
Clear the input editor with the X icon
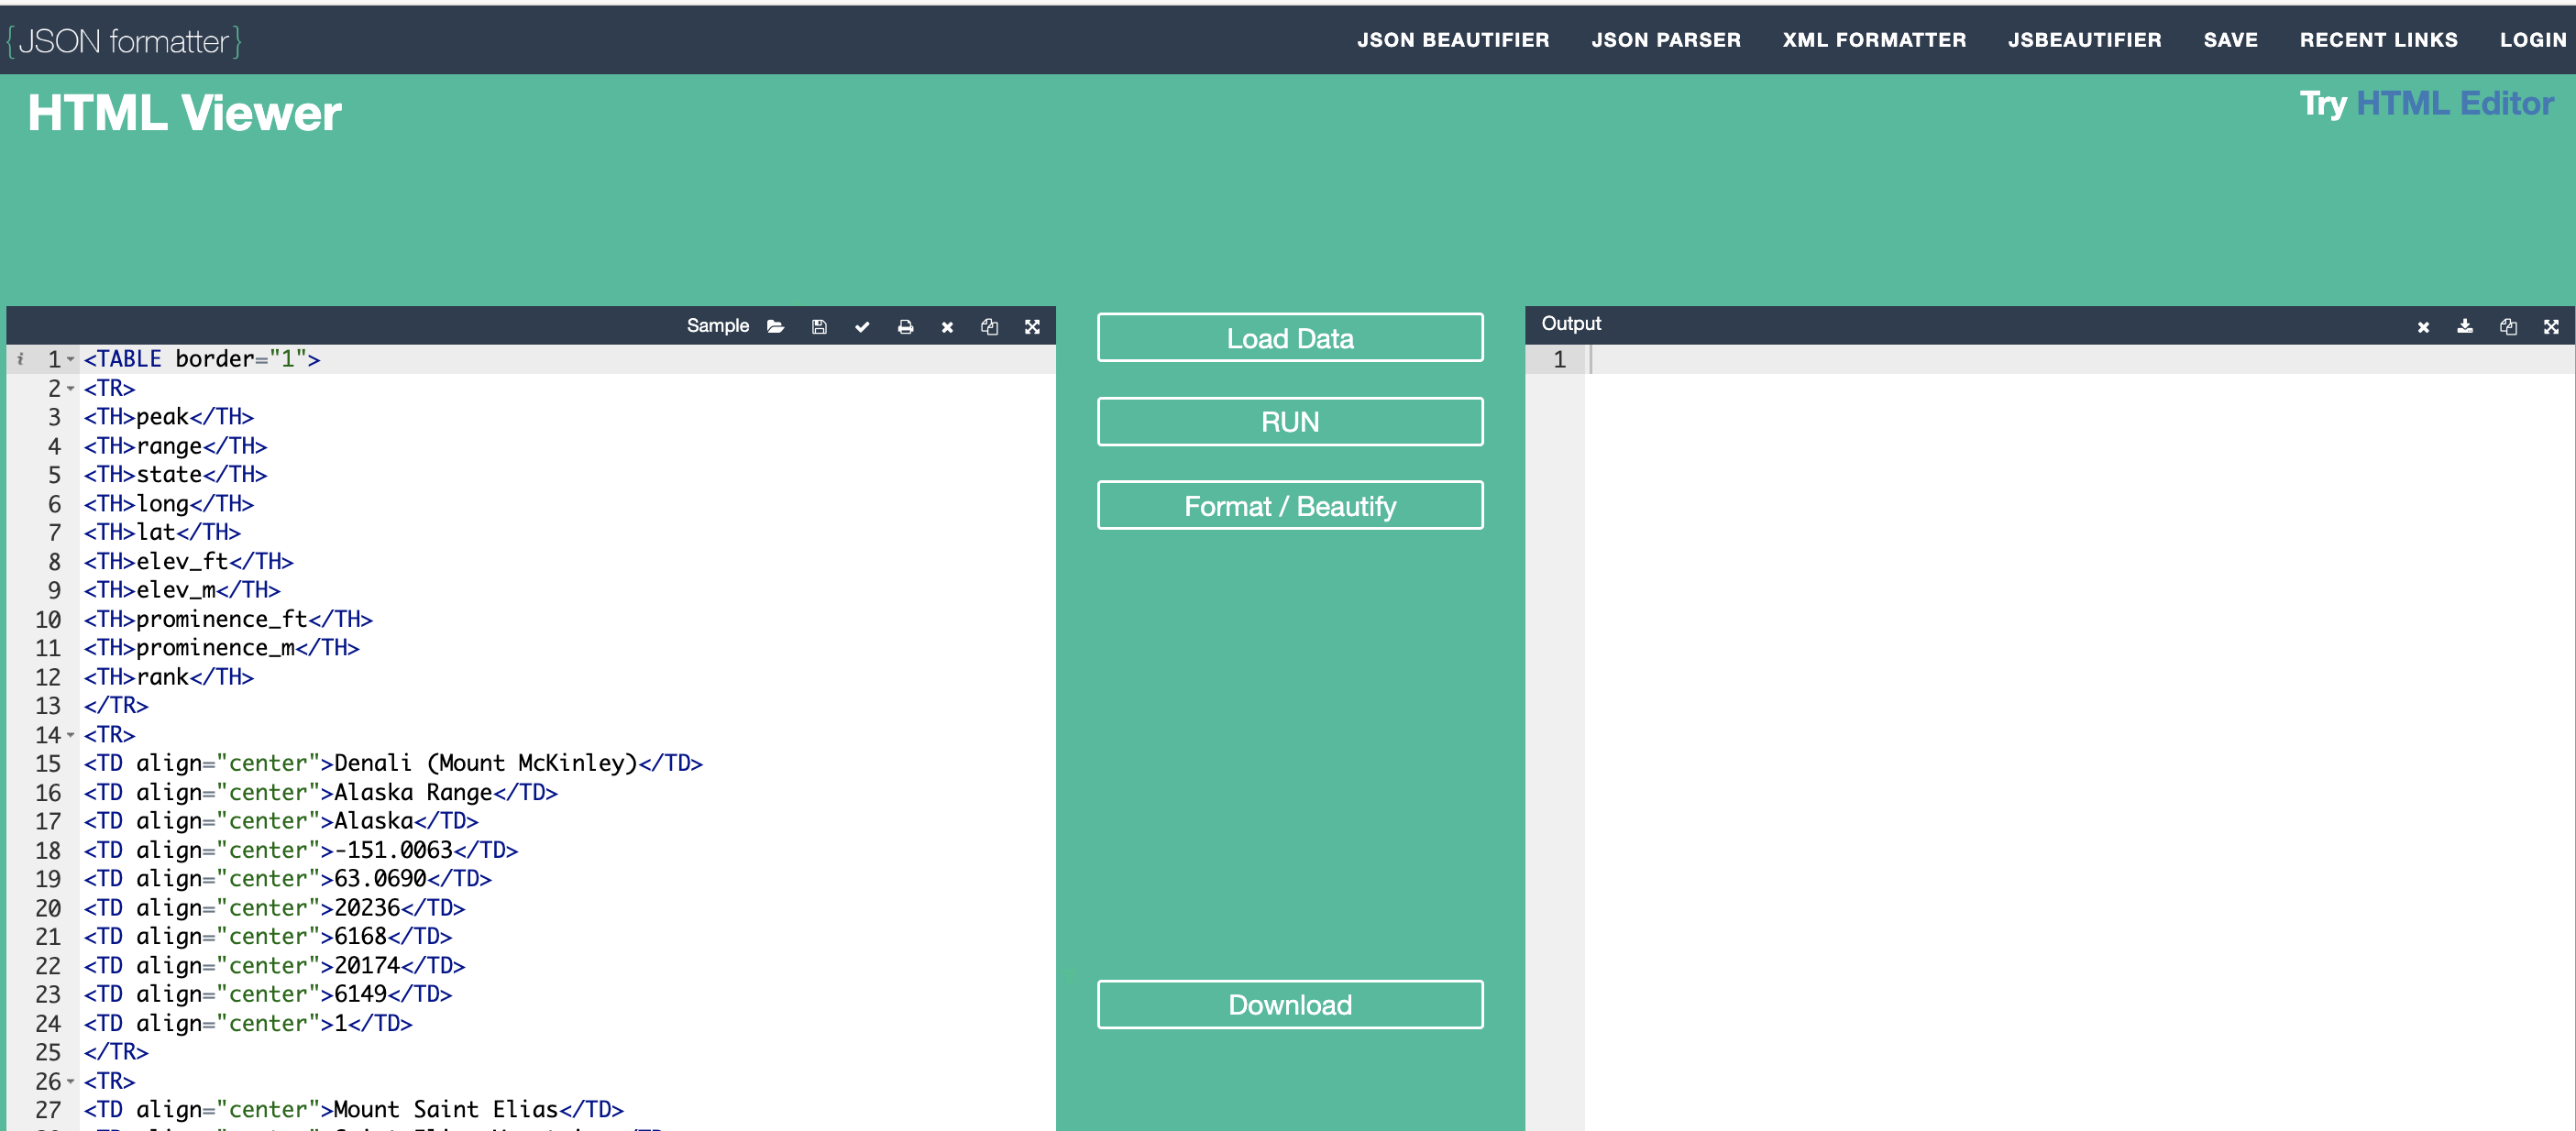[x=947, y=326]
